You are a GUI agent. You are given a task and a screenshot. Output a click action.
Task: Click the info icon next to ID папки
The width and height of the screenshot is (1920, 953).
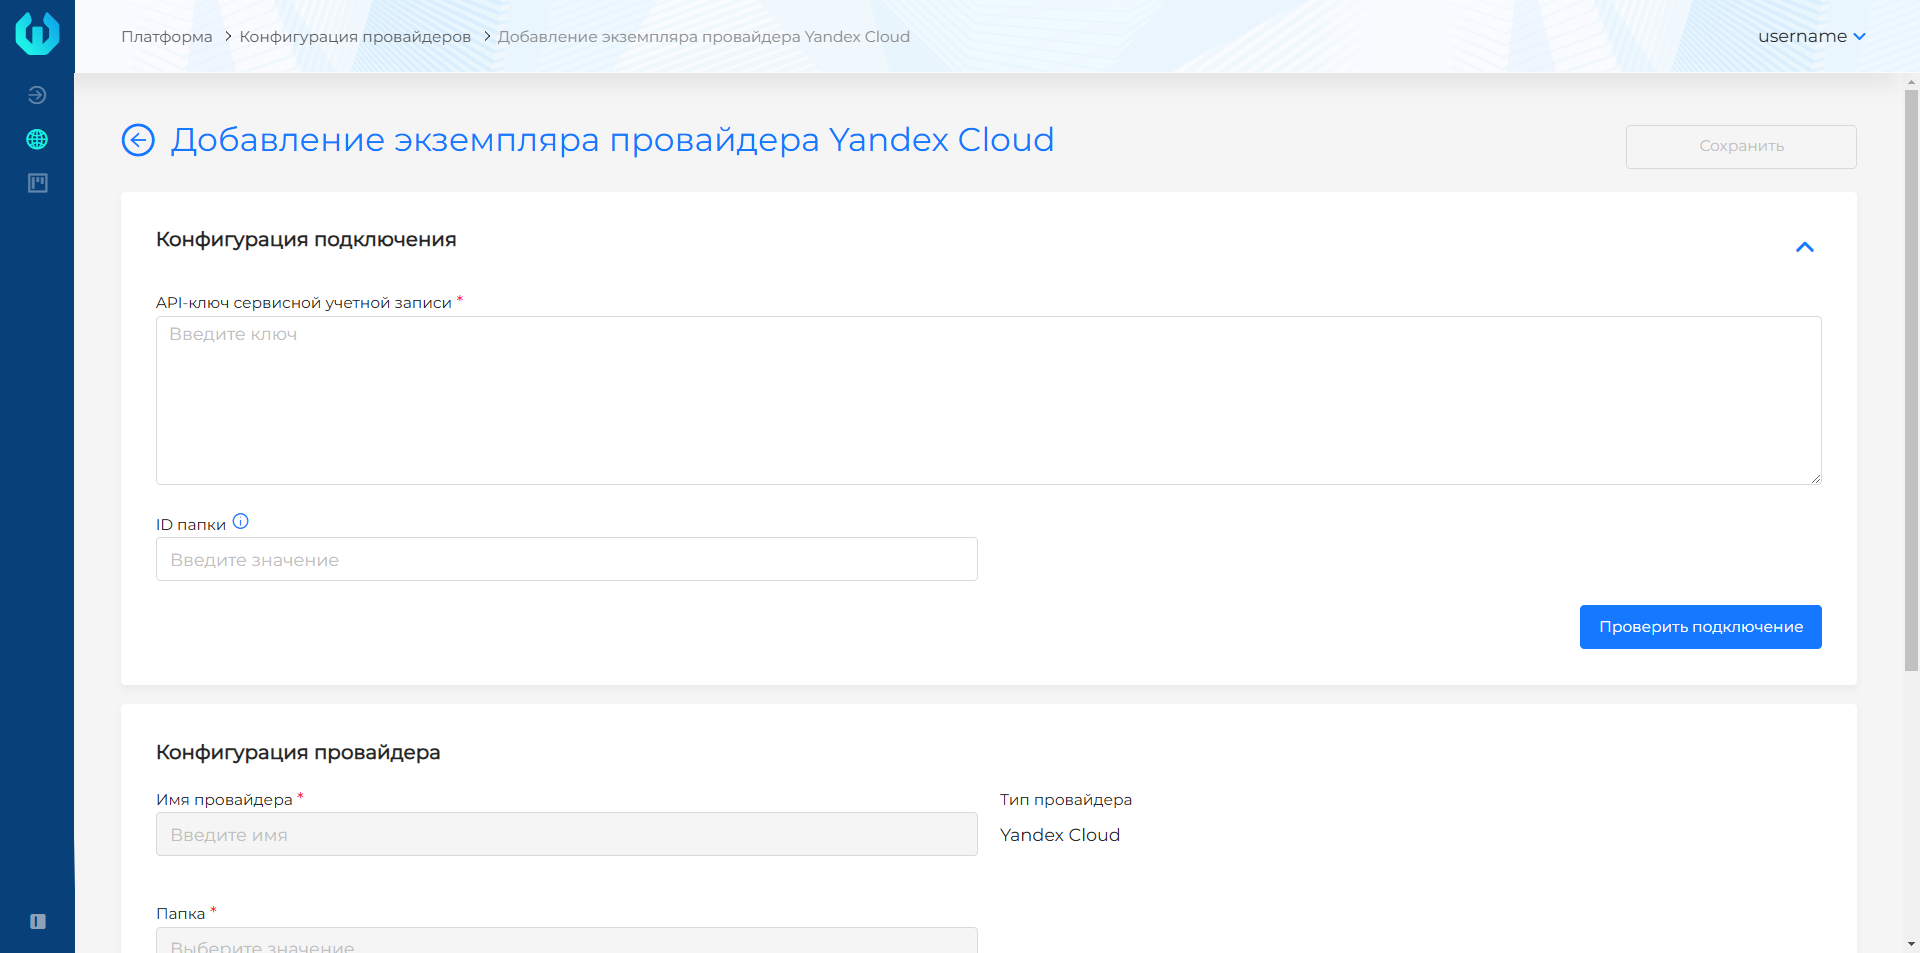pyautogui.click(x=240, y=522)
